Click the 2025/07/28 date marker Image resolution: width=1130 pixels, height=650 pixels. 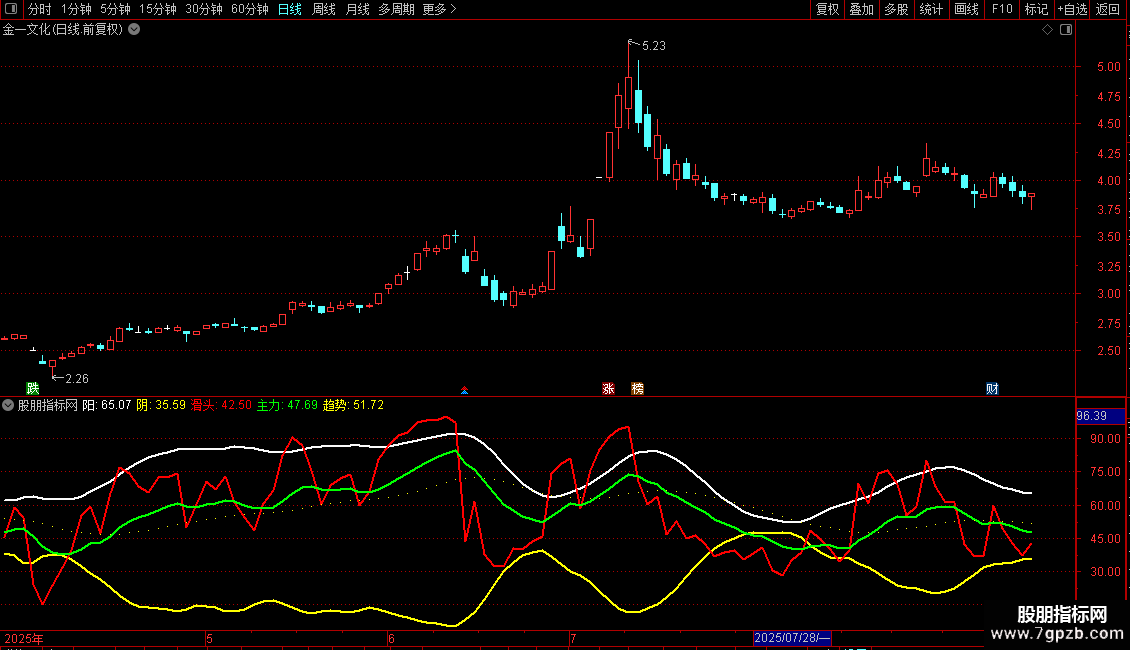coord(792,638)
